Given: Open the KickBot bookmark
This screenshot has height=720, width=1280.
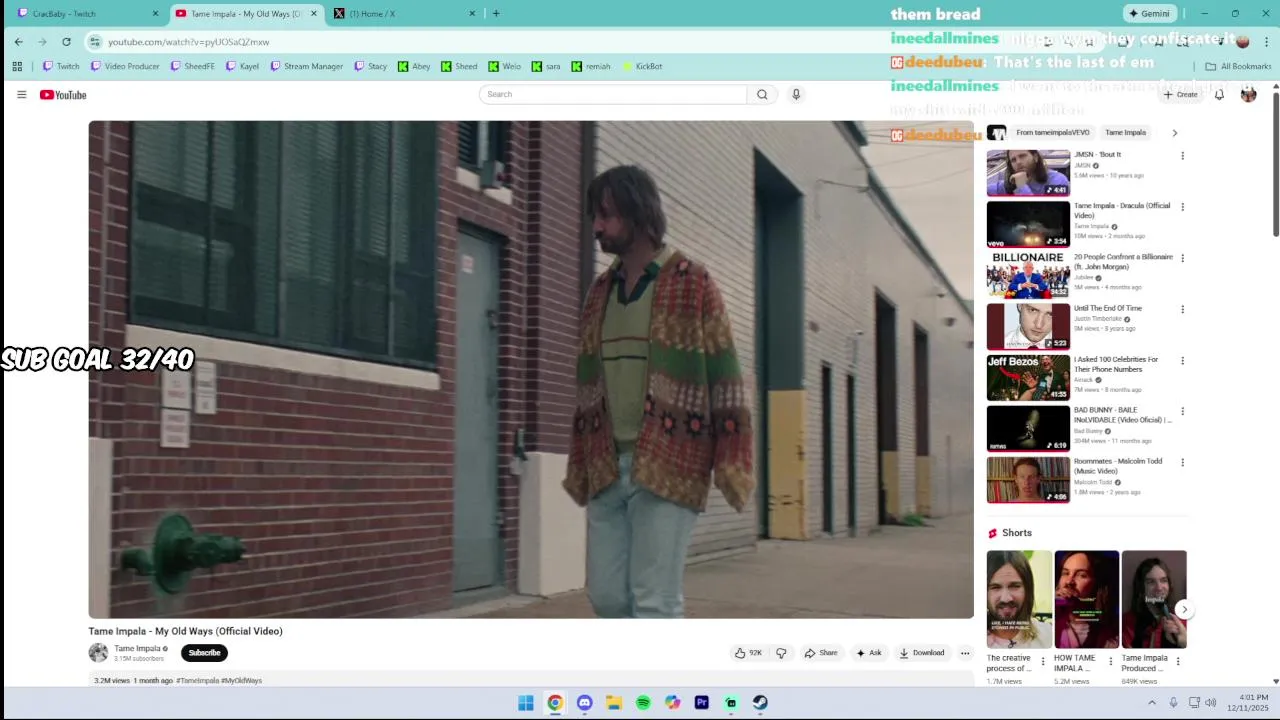Looking at the screenshot, I should click(642, 66).
